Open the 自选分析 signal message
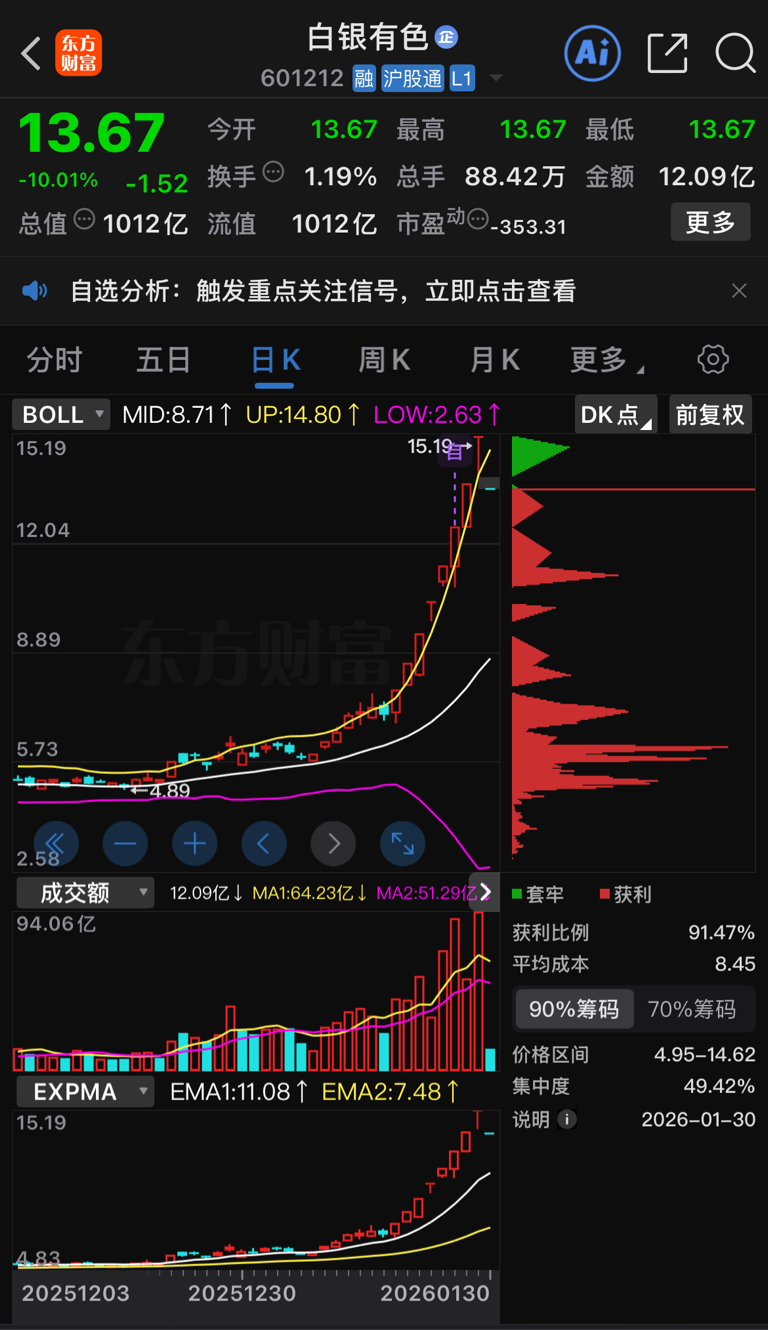This screenshot has height=1330, width=768. coord(323,291)
